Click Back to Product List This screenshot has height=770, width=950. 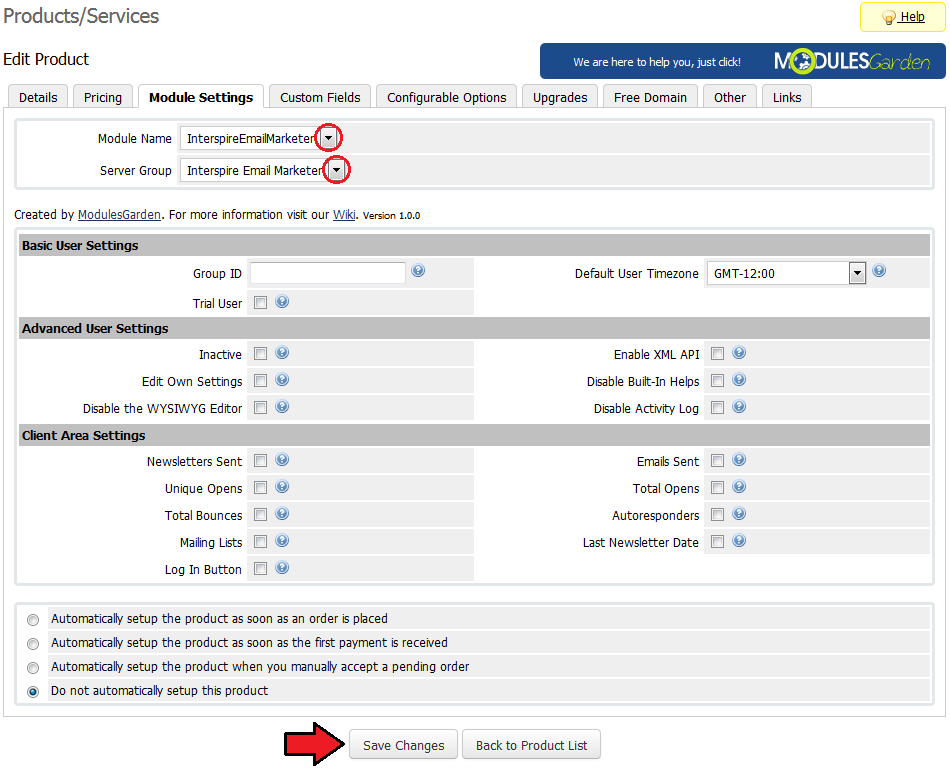coord(531,745)
